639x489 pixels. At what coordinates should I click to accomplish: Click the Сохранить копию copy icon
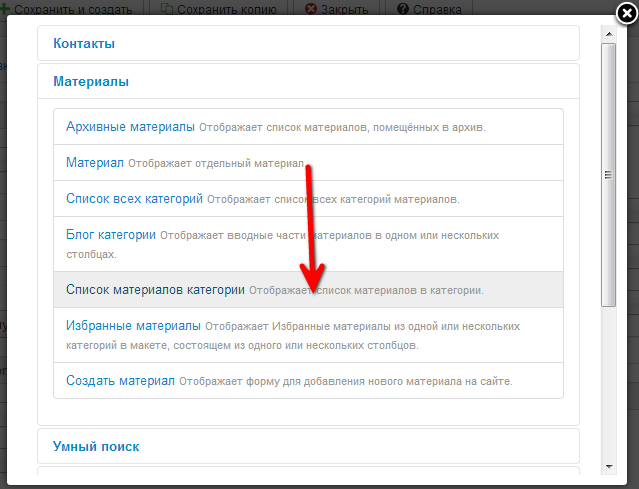[166, 10]
